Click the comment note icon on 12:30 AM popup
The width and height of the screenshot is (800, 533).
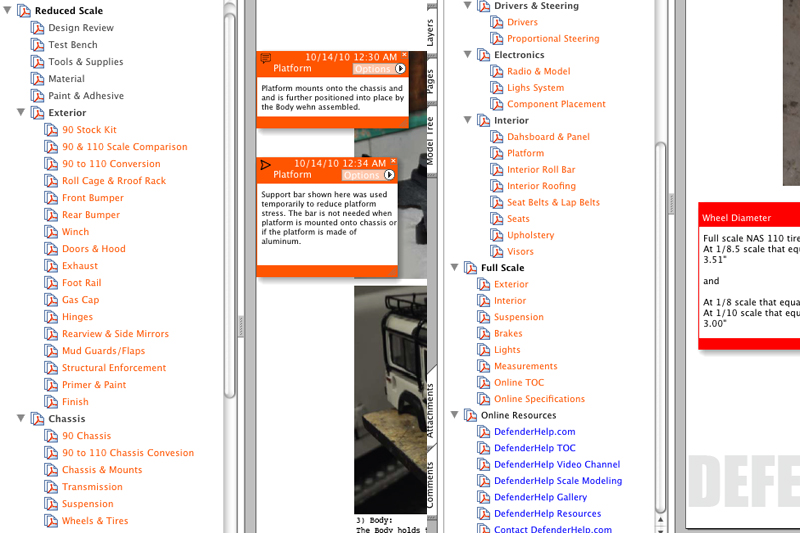[265, 58]
